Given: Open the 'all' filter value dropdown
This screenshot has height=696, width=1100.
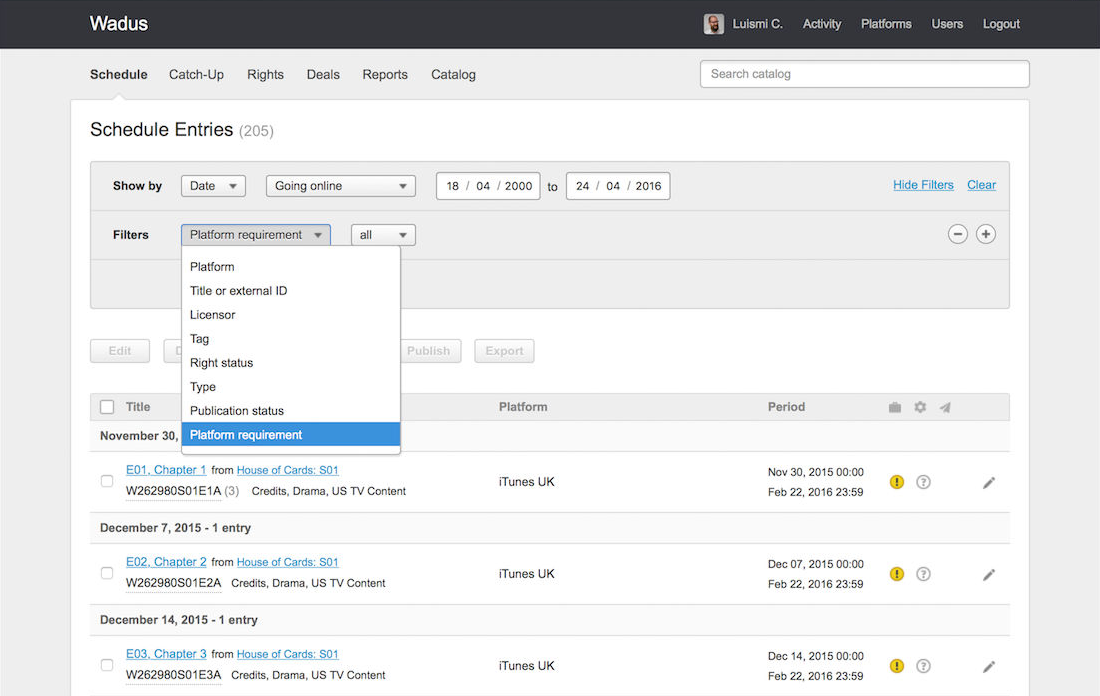Looking at the screenshot, I should click(383, 235).
